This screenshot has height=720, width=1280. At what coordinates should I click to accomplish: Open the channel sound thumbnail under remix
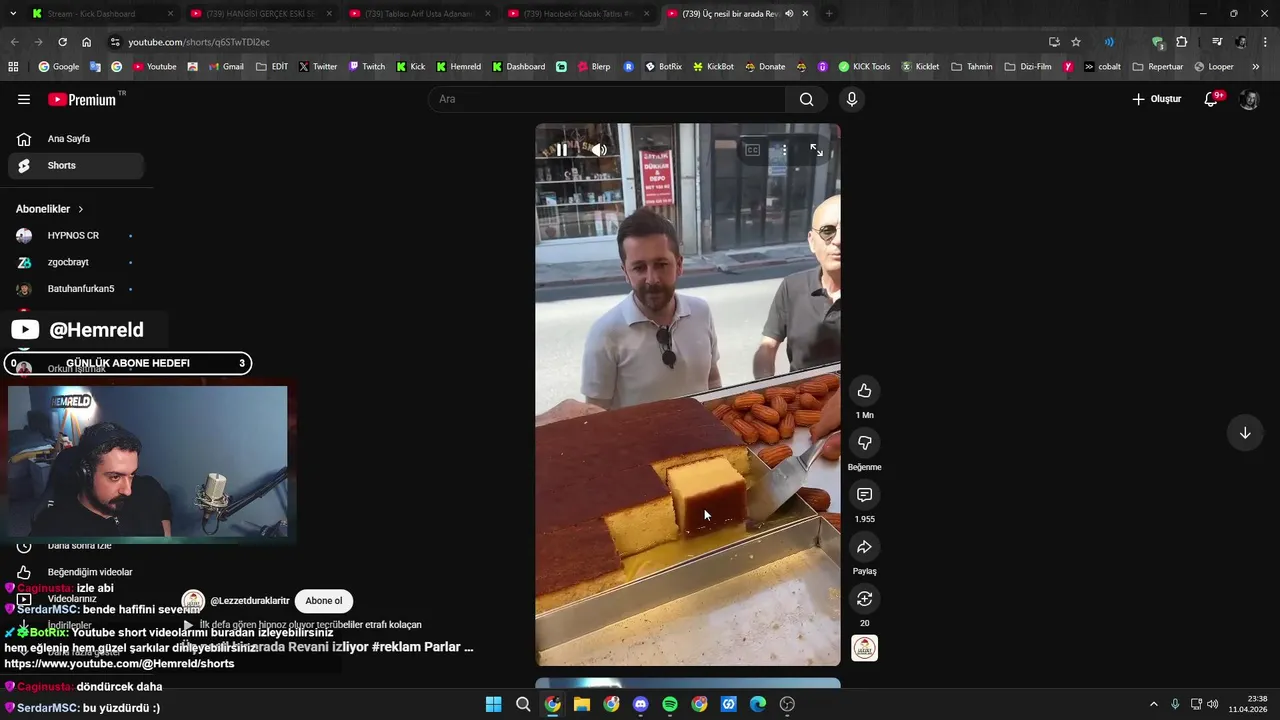[865, 648]
